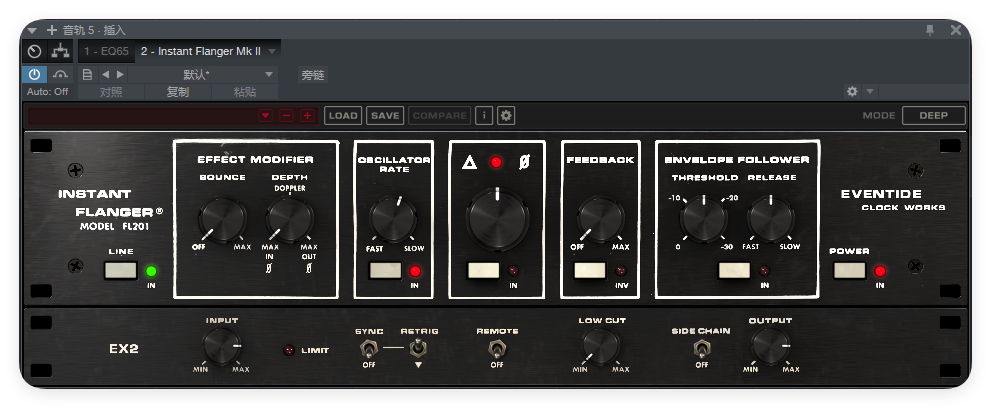991x408 pixels.
Task: Toggle the LINE in button
Action: [121, 271]
